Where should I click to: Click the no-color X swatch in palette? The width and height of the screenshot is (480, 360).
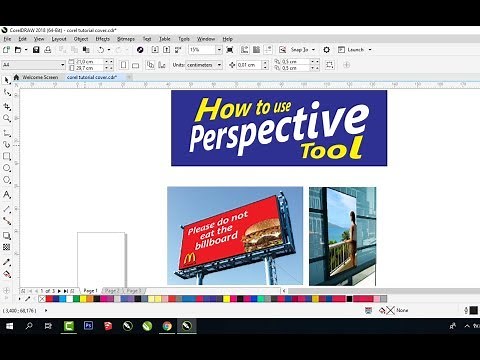click(42, 299)
